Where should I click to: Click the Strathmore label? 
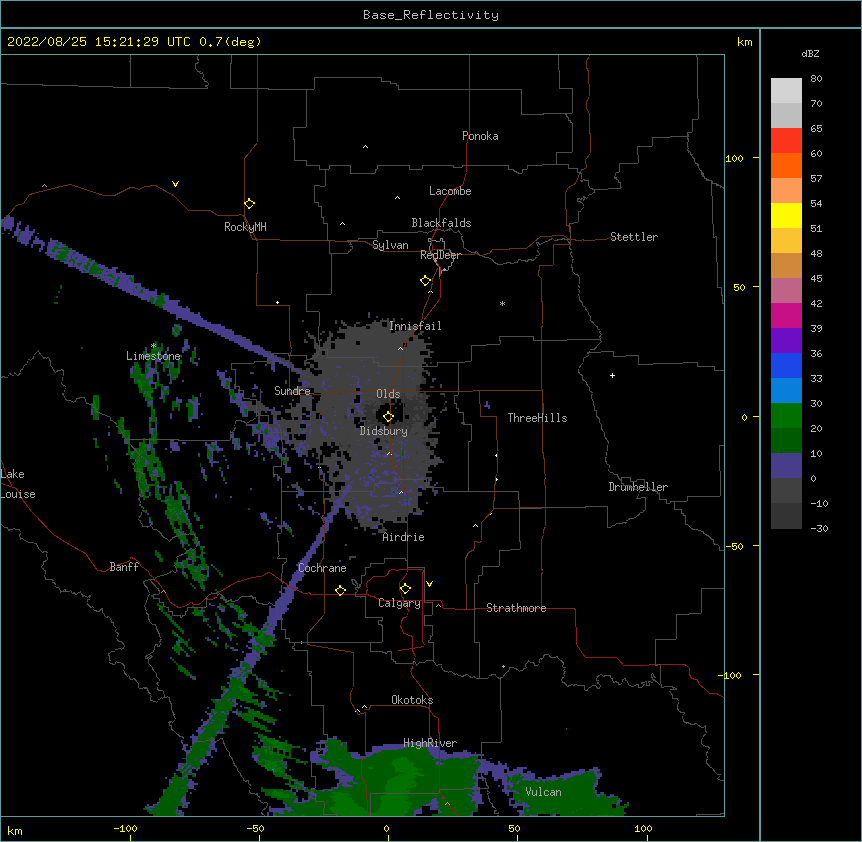point(516,608)
